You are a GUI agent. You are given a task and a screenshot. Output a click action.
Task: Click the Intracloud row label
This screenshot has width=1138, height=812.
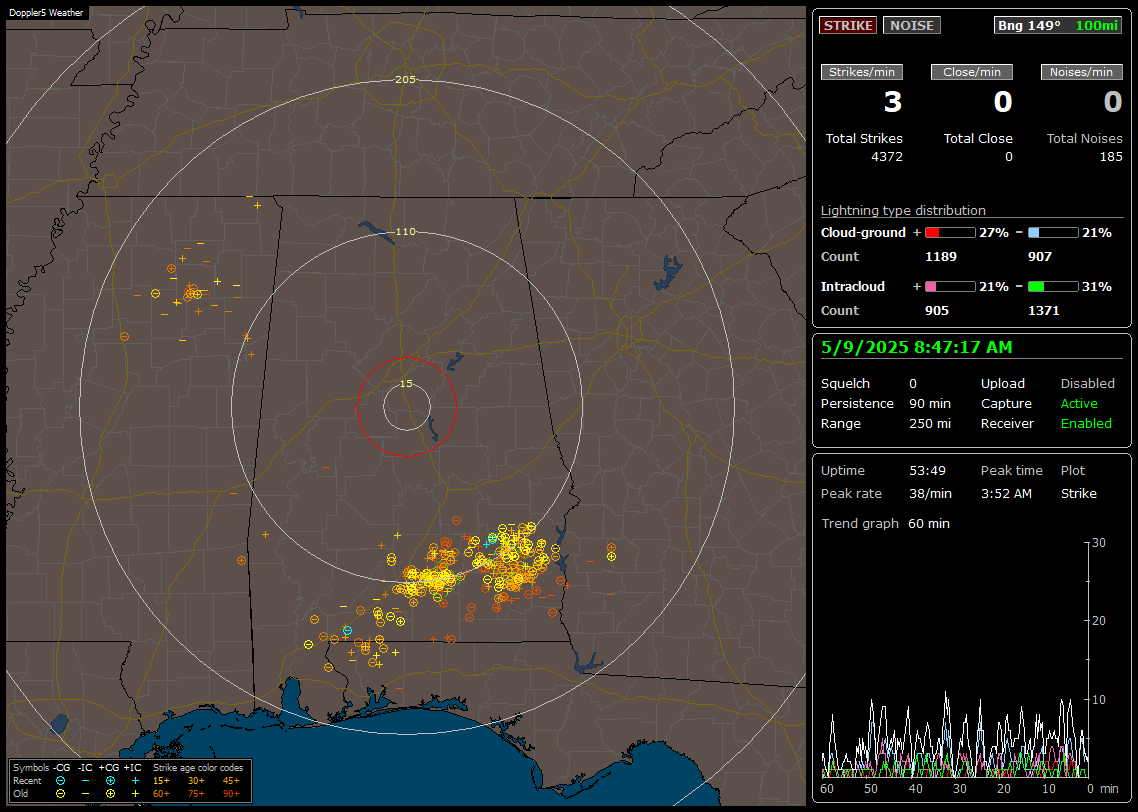coord(853,287)
